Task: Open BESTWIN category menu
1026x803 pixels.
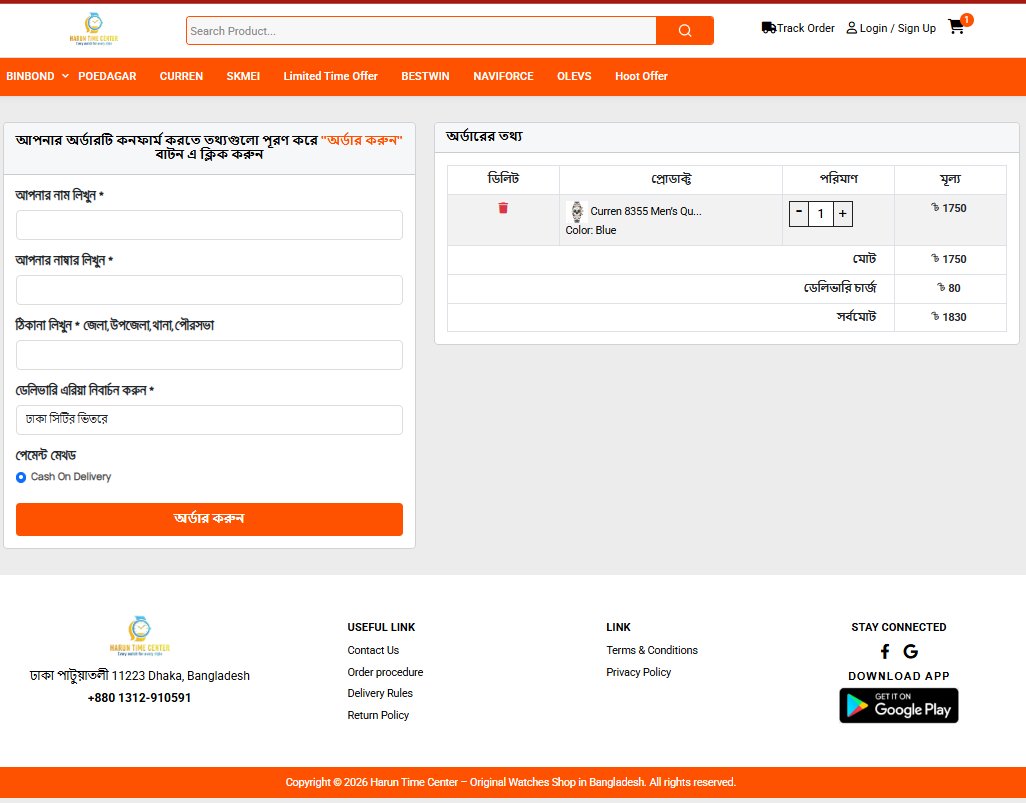Action: click(425, 76)
